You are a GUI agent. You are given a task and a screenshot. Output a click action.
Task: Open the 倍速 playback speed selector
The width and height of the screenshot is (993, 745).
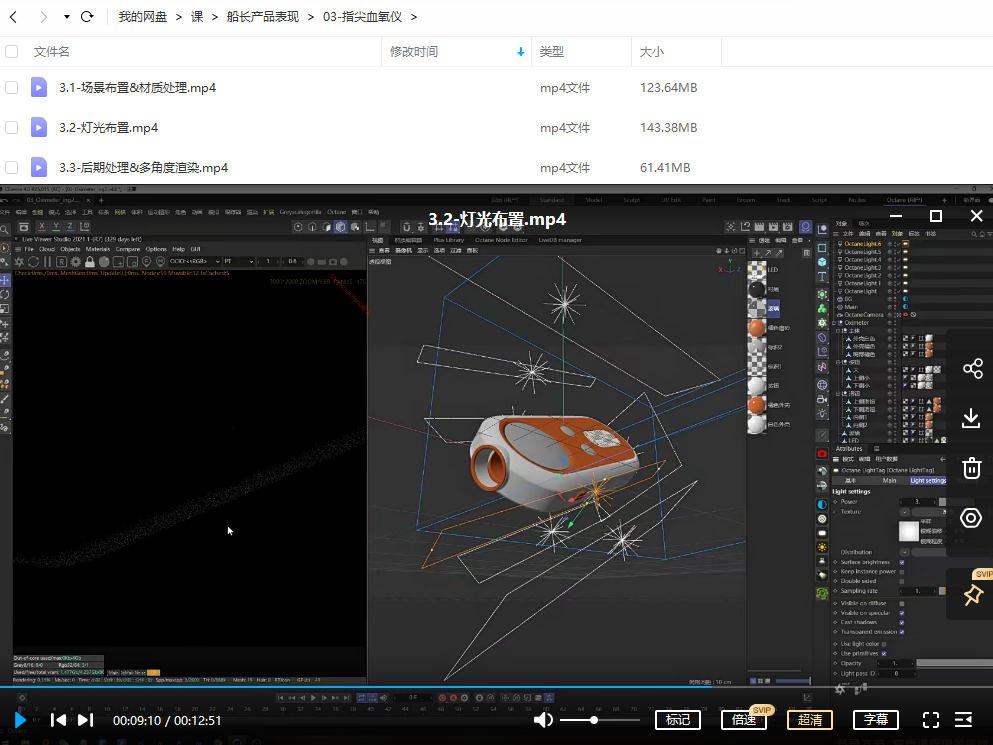click(x=743, y=719)
